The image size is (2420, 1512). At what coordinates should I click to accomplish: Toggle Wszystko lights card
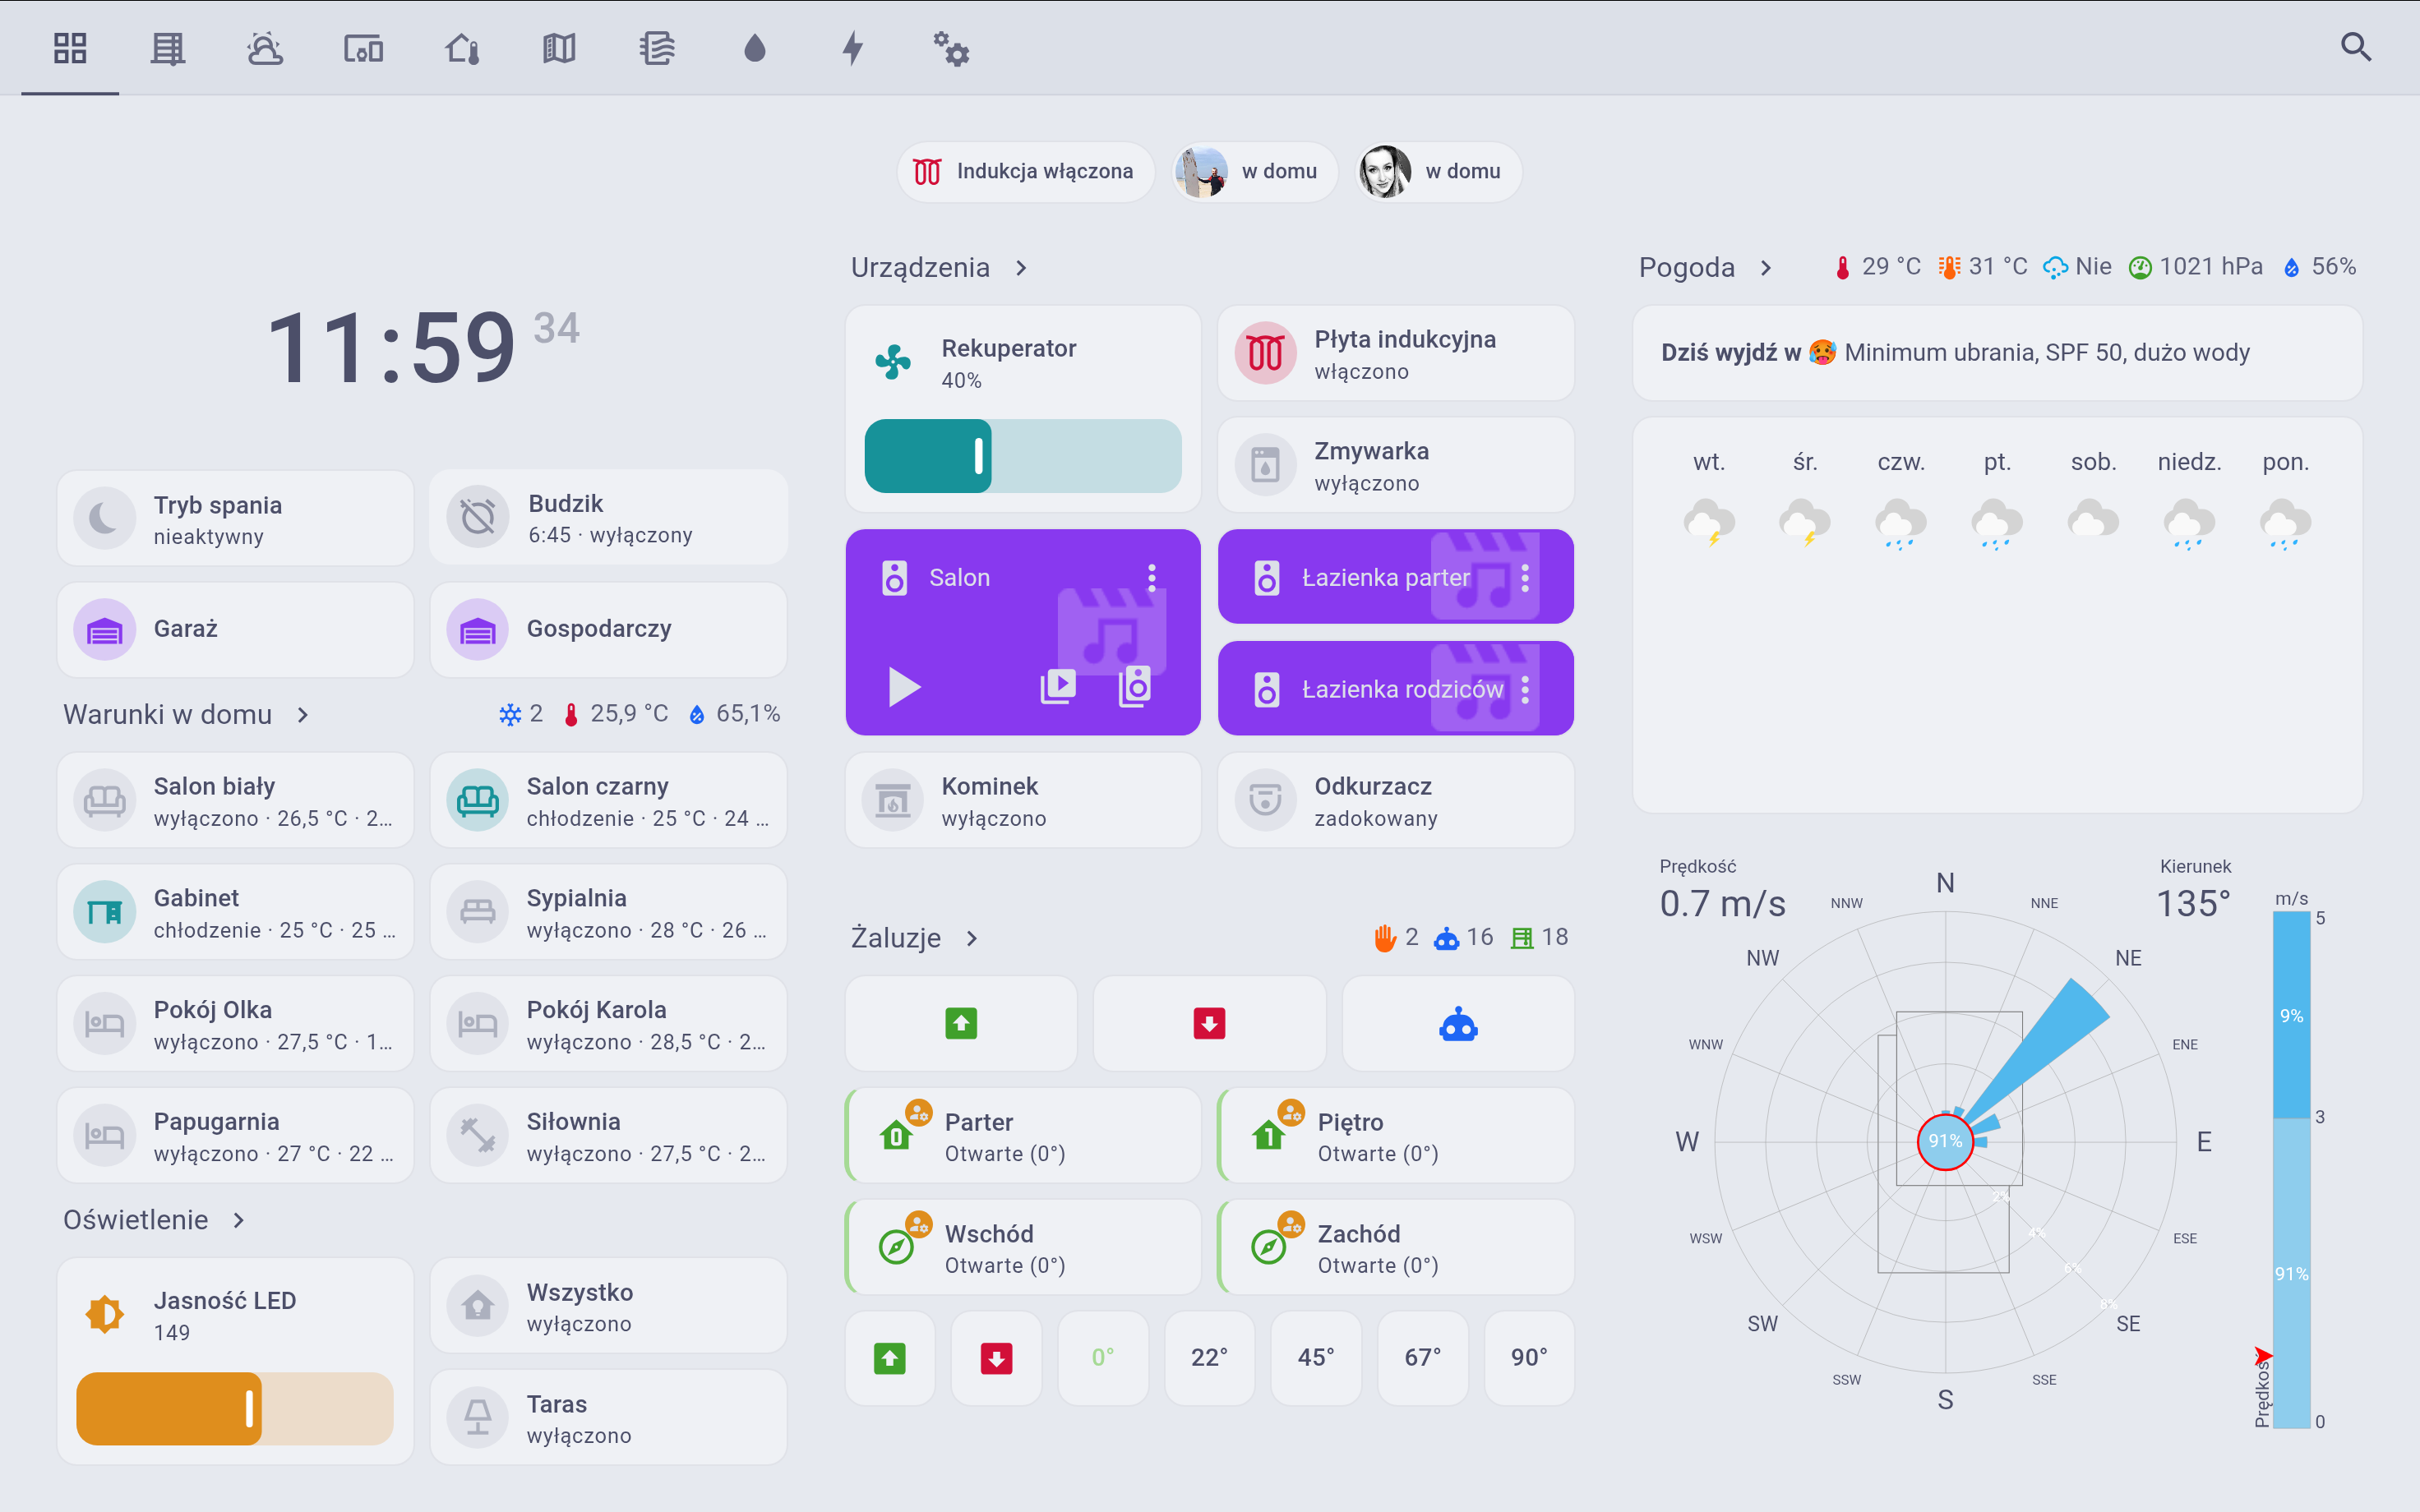[x=608, y=1306]
